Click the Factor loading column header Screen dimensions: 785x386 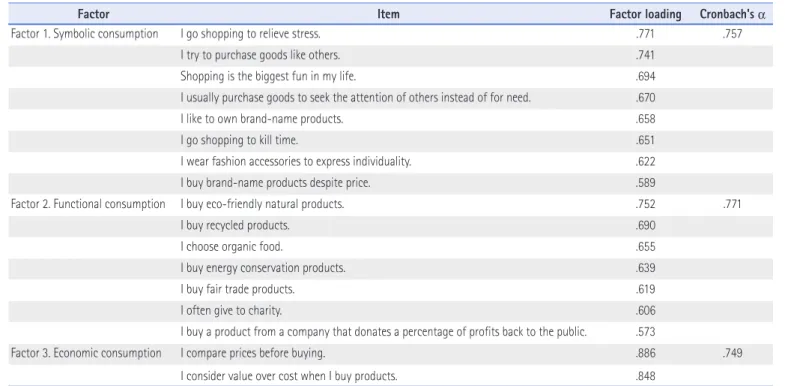[x=645, y=15]
